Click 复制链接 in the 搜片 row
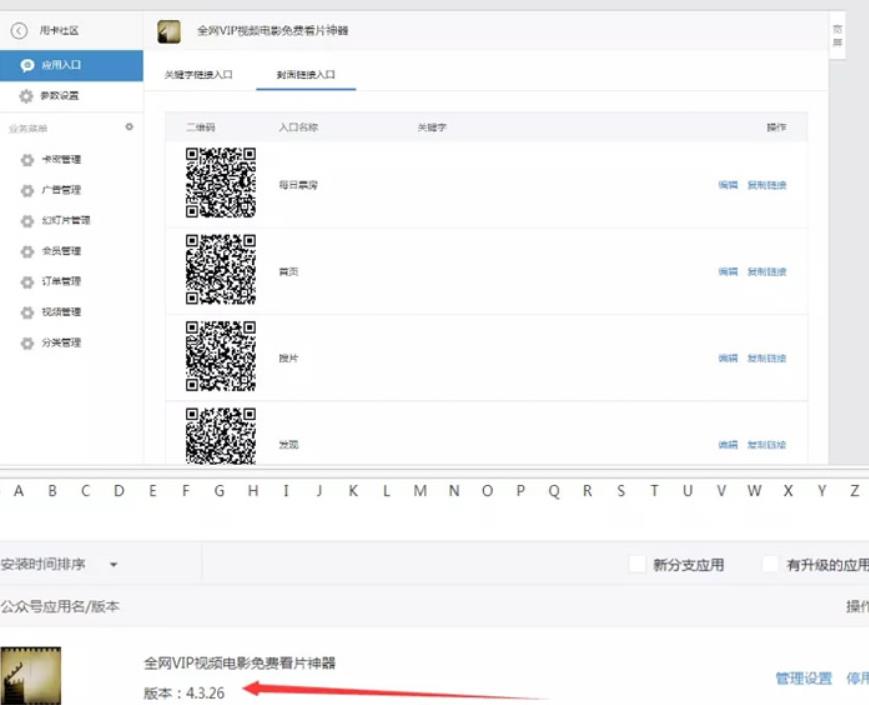The height and width of the screenshot is (705, 869). point(767,358)
